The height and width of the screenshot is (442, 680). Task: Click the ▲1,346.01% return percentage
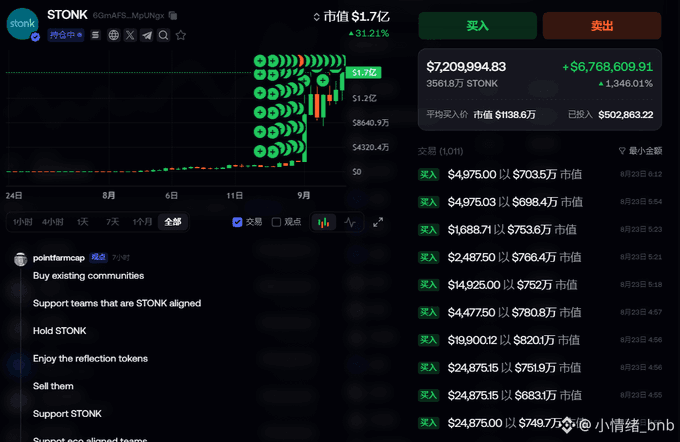click(x=625, y=83)
